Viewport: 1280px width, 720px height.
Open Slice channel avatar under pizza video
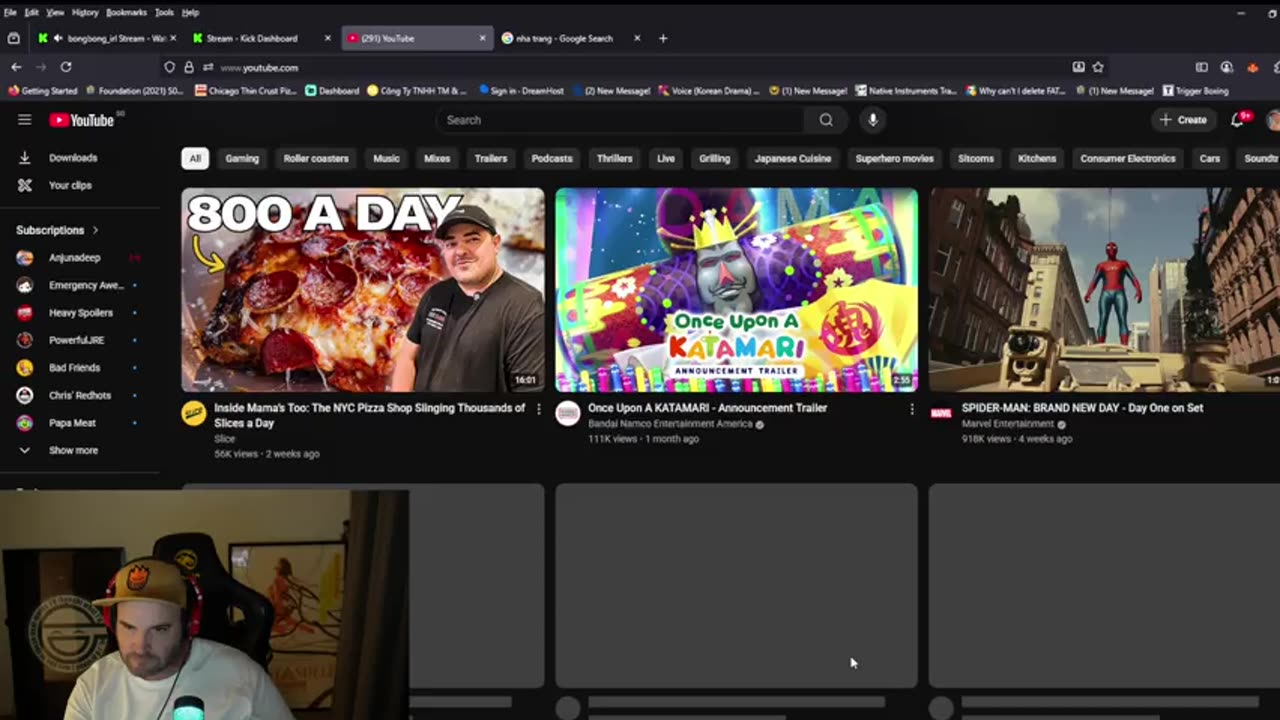pyautogui.click(x=194, y=413)
